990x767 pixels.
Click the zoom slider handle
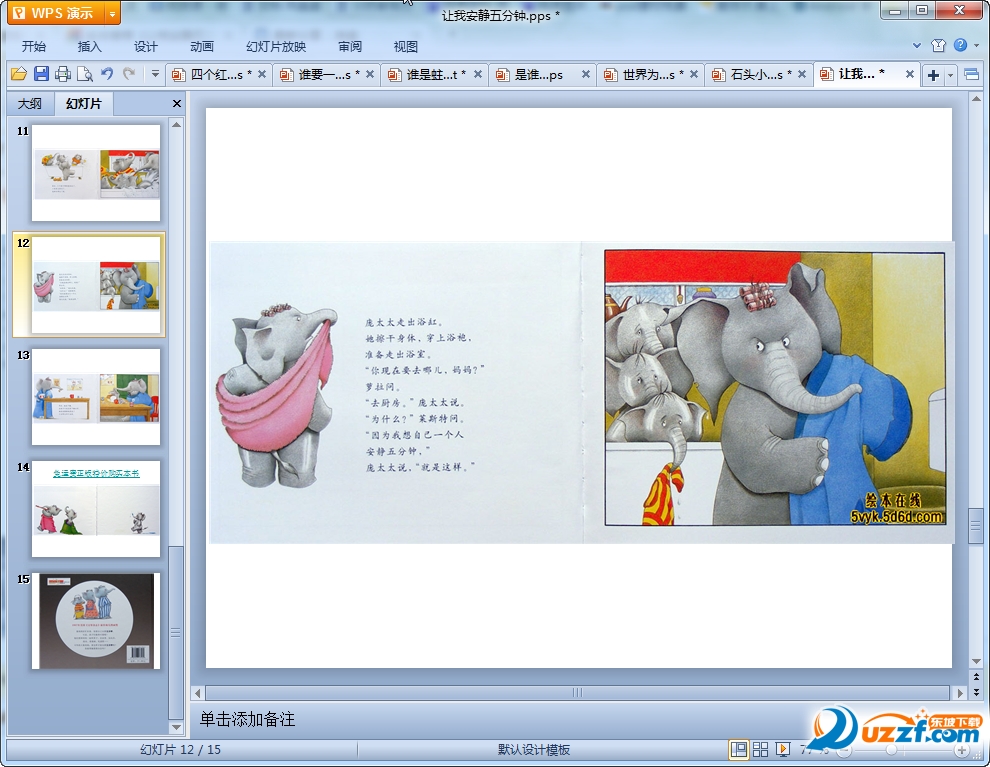coord(891,750)
